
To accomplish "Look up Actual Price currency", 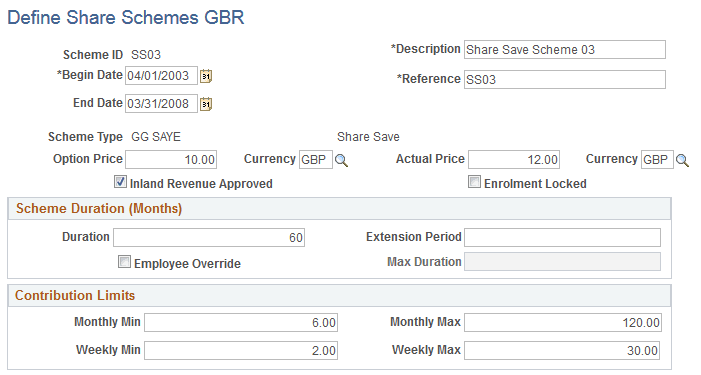I will [682, 160].
